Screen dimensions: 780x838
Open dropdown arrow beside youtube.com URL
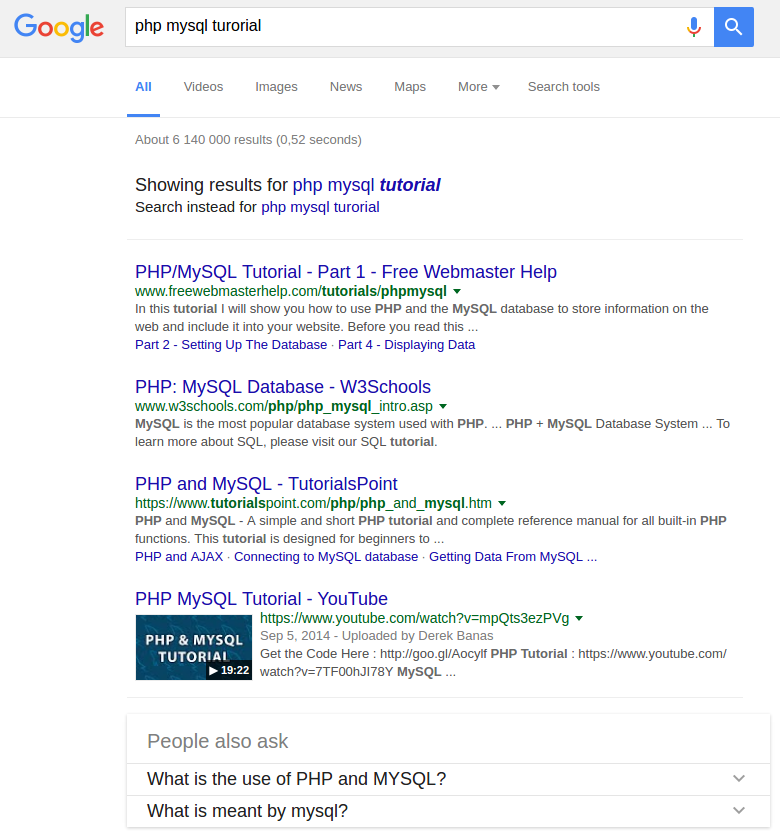coord(579,618)
